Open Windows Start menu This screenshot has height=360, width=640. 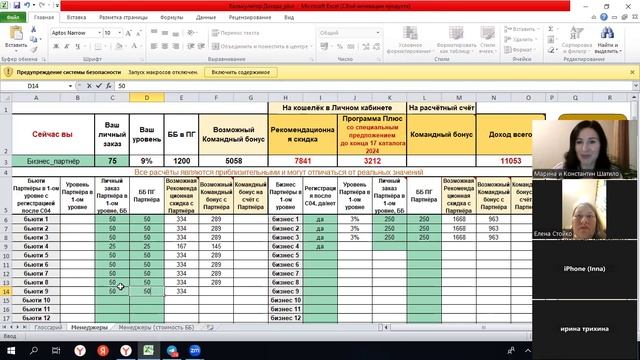click(11, 351)
